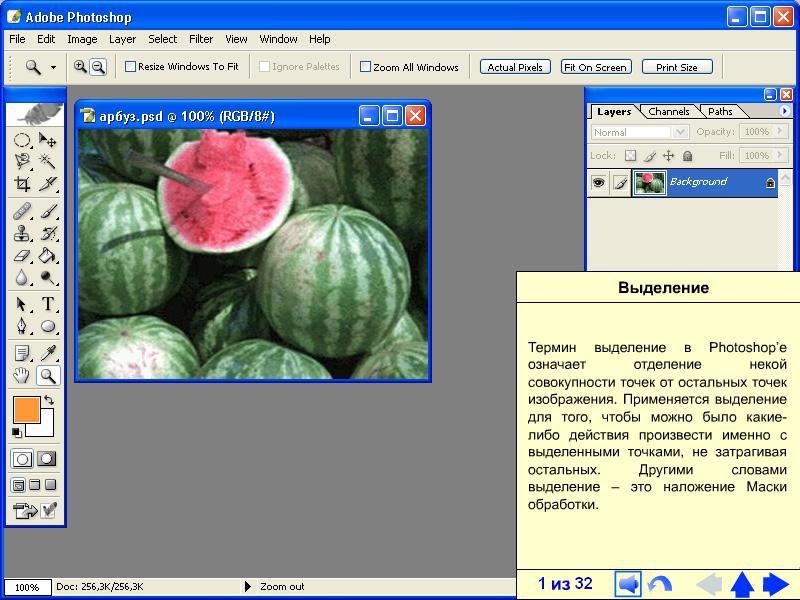Select the Clone Stamp tool

[x=22, y=234]
